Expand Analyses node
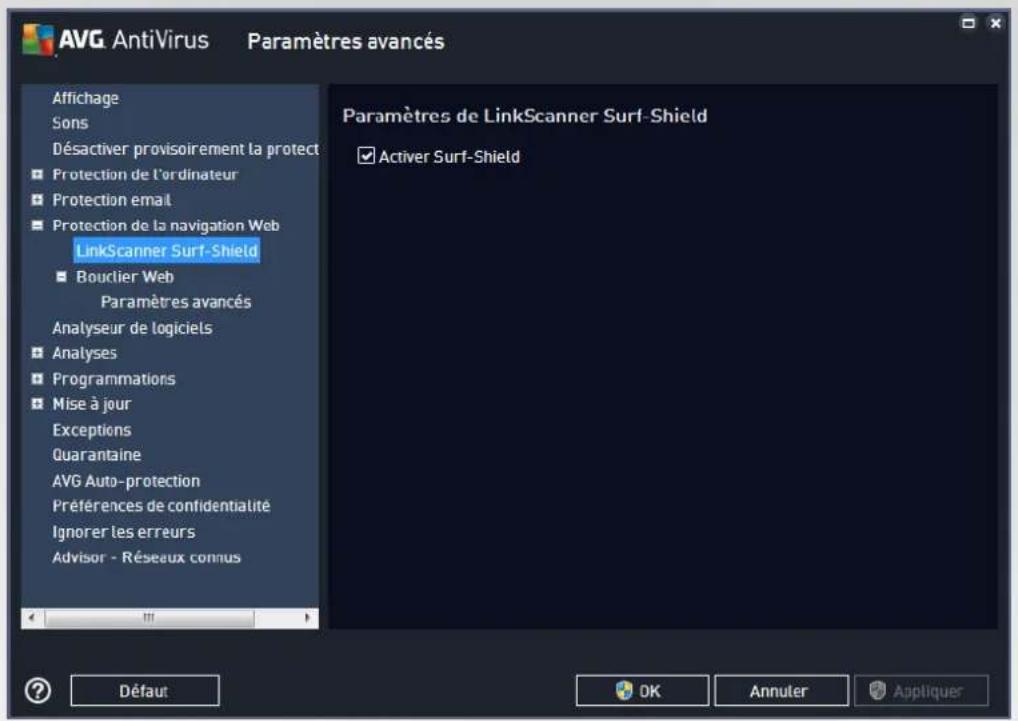 [37, 353]
